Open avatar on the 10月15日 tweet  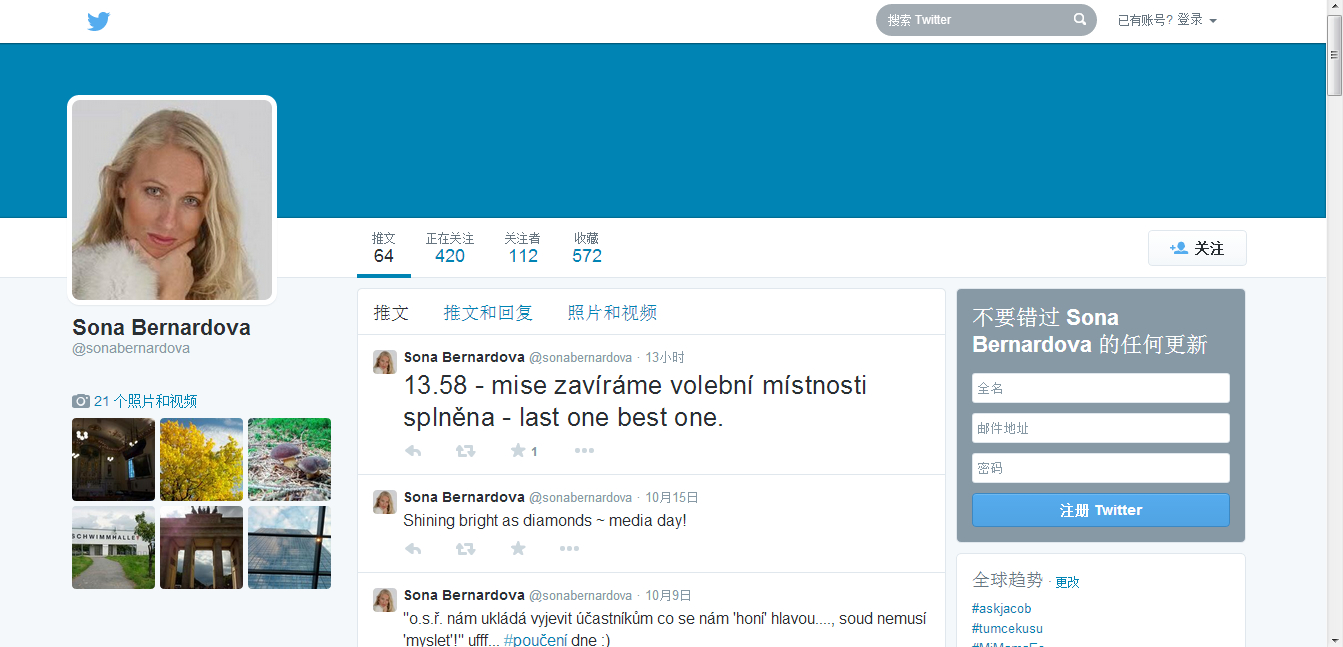(385, 502)
